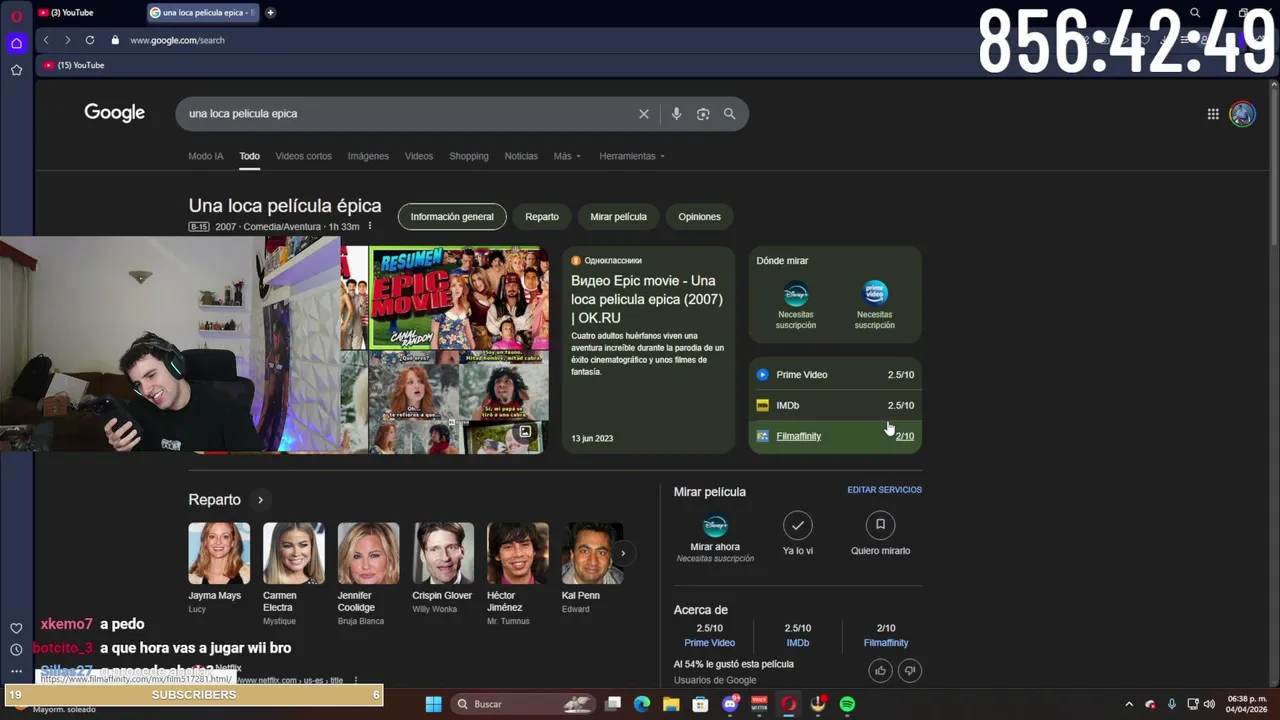Select the Shopping search tab

point(469,156)
